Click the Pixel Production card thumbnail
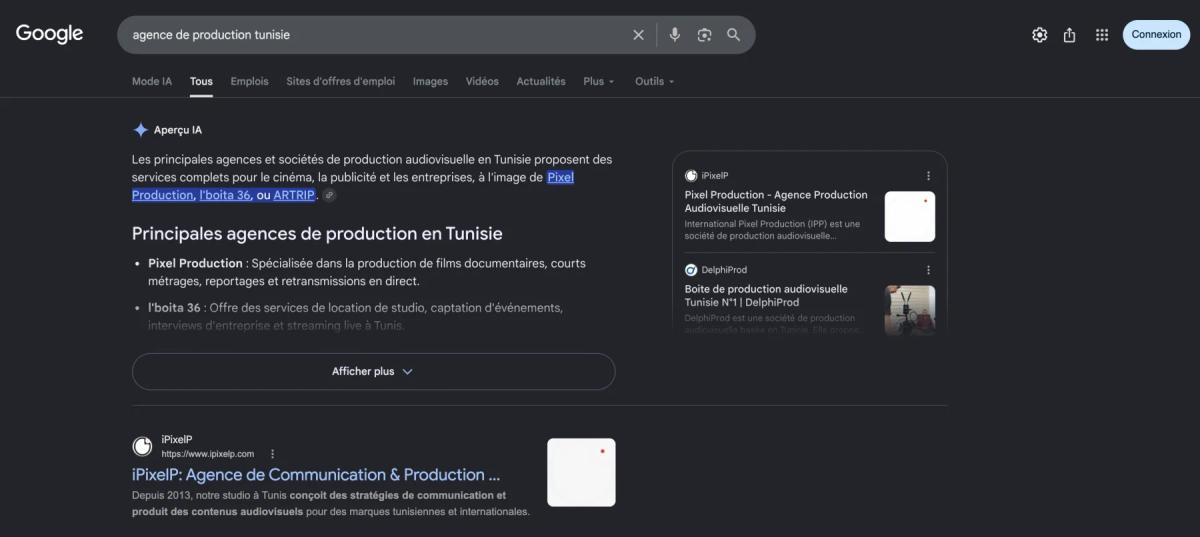The image size is (1200, 537). (910, 217)
